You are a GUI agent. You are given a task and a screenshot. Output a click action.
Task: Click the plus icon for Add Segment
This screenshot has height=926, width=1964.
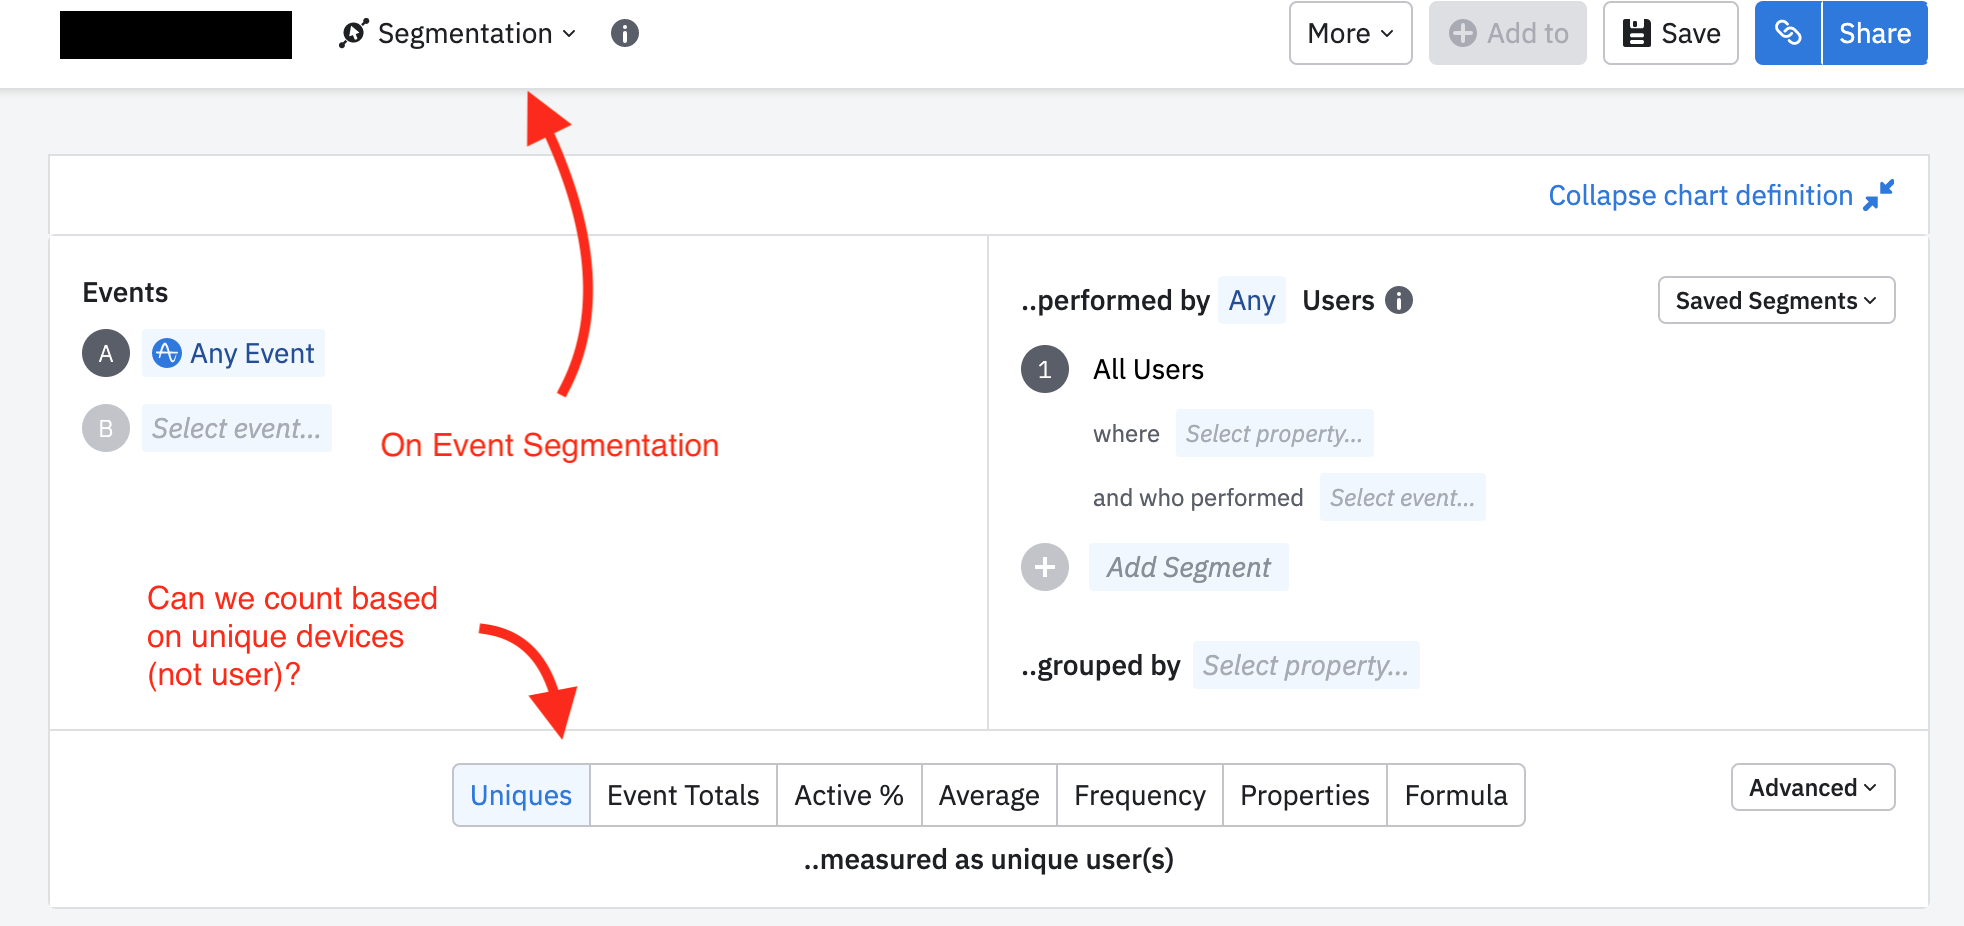(x=1045, y=568)
